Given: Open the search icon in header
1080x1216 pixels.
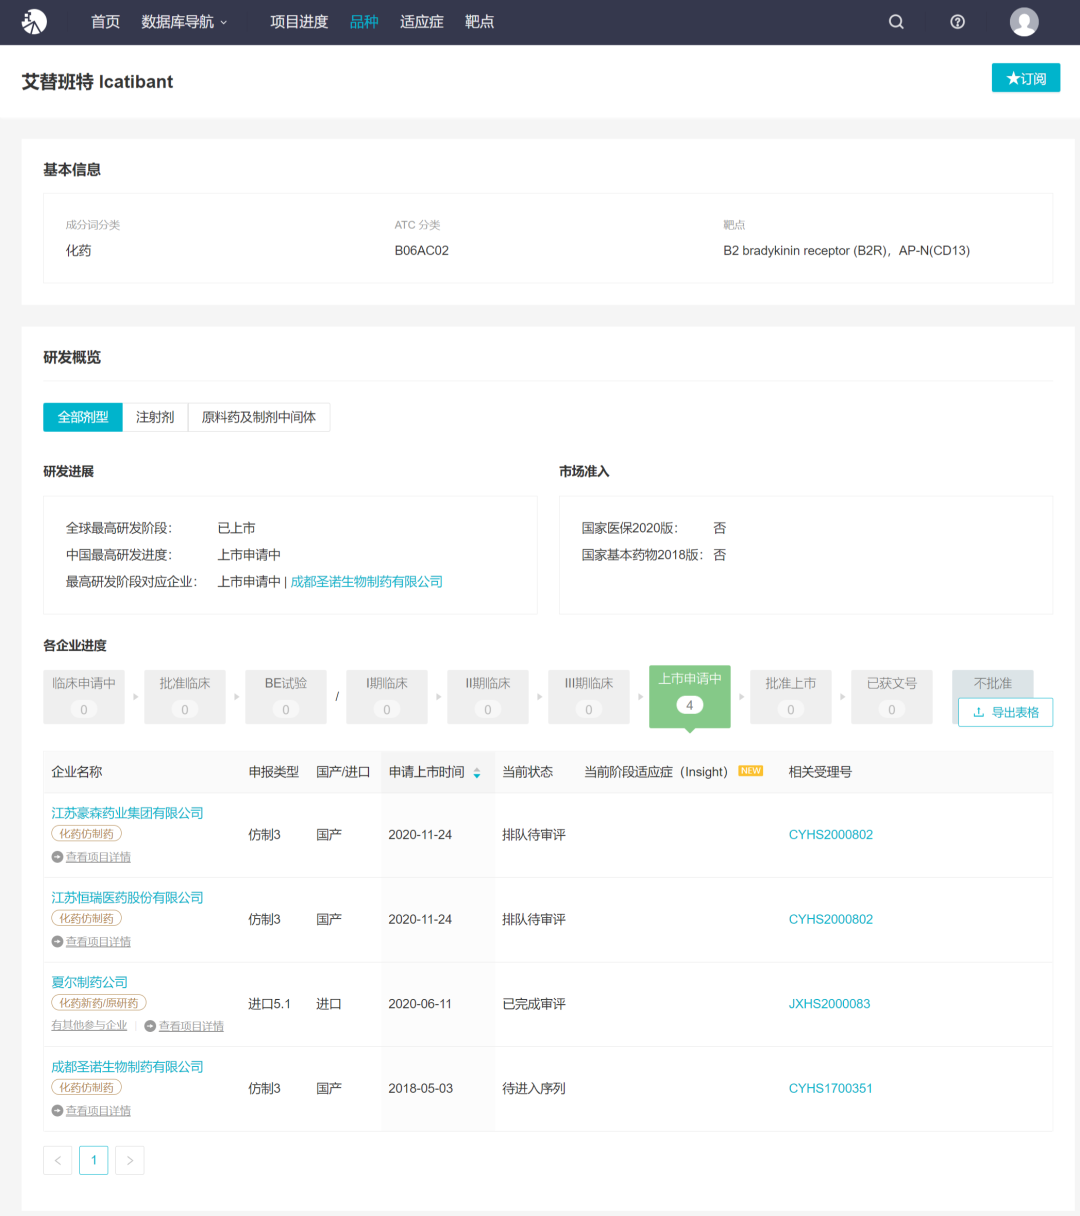Looking at the screenshot, I should 896,22.
